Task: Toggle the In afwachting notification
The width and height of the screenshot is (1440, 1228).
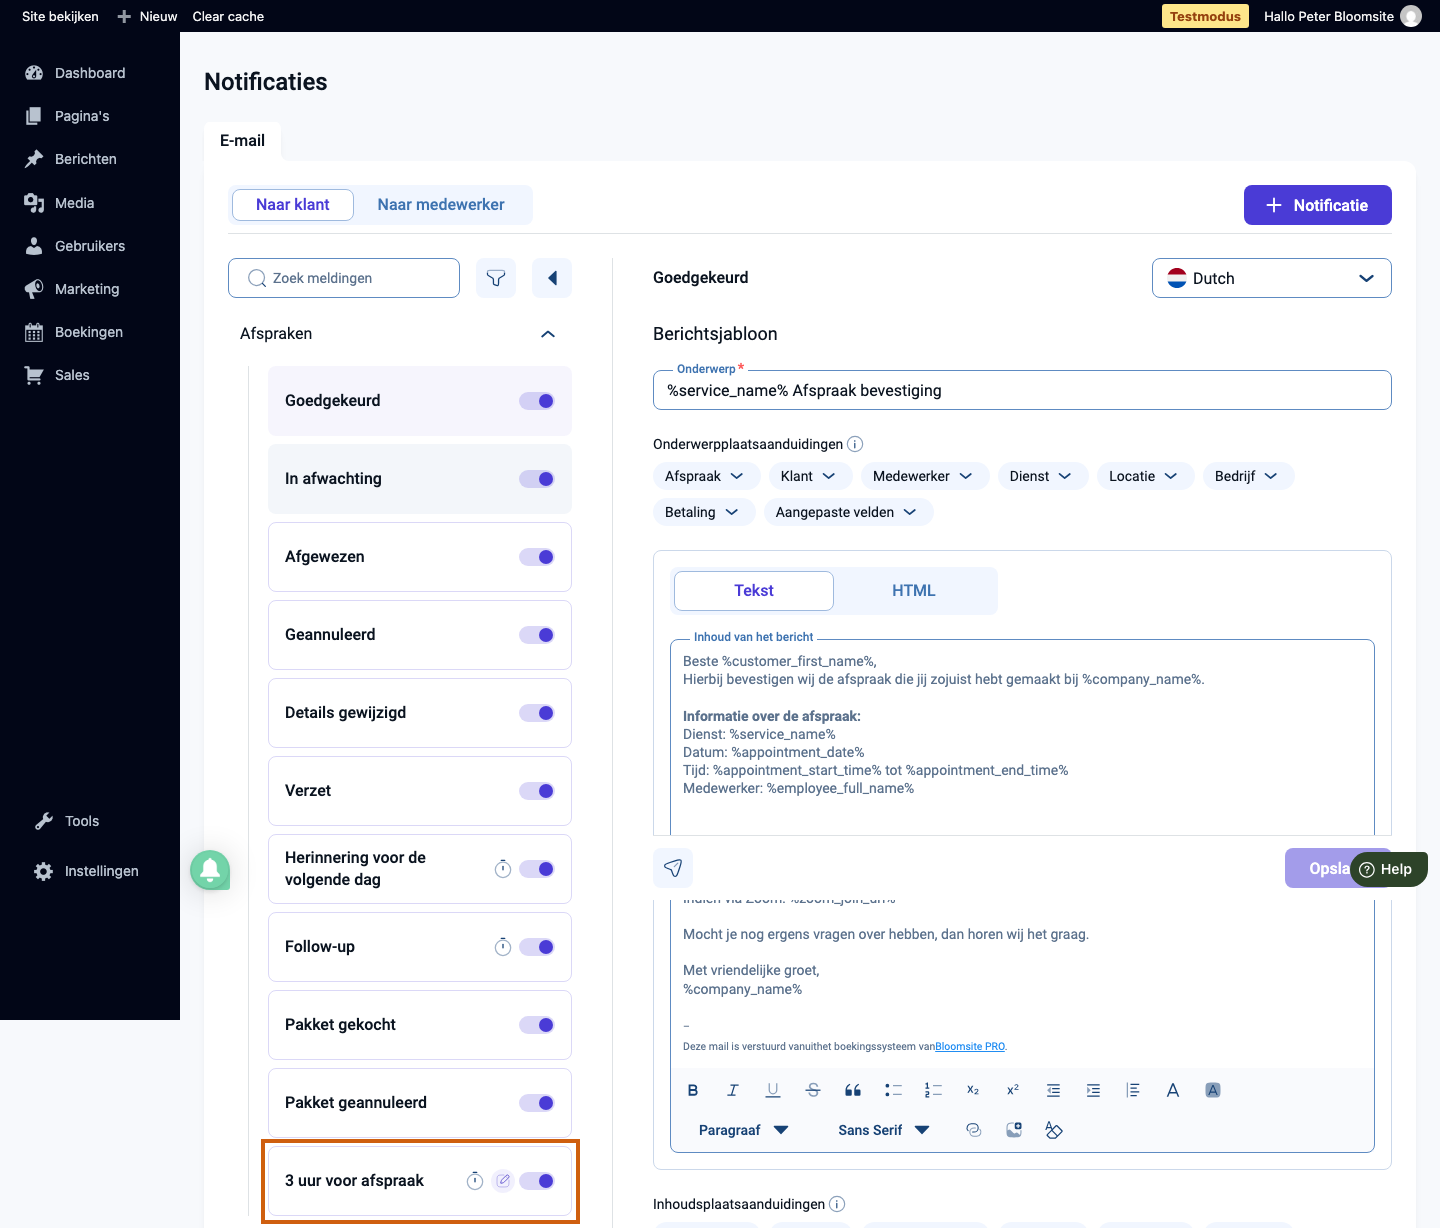Action: coord(537,479)
